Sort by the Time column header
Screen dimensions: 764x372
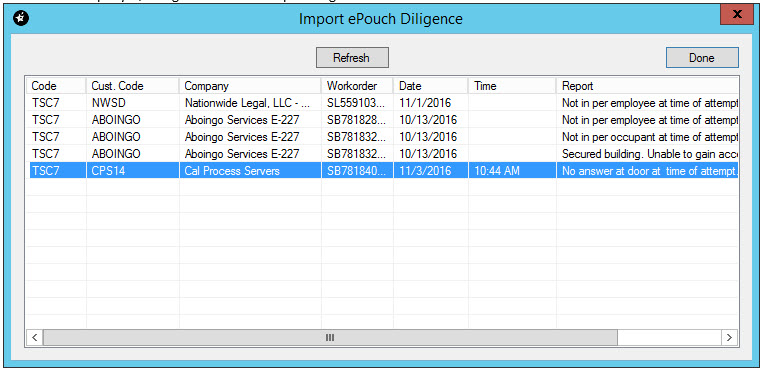click(x=512, y=86)
